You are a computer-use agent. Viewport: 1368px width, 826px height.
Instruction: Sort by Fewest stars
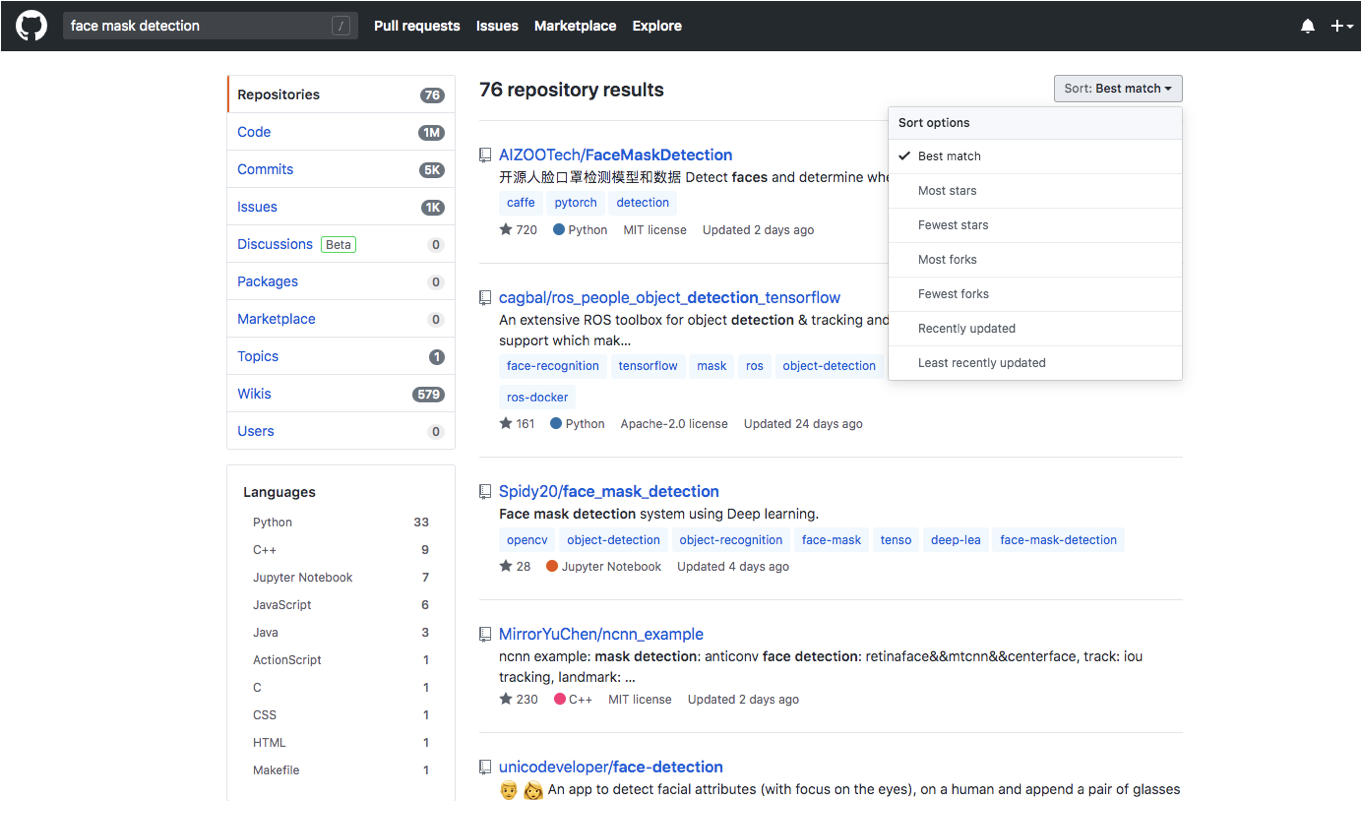pos(1035,225)
